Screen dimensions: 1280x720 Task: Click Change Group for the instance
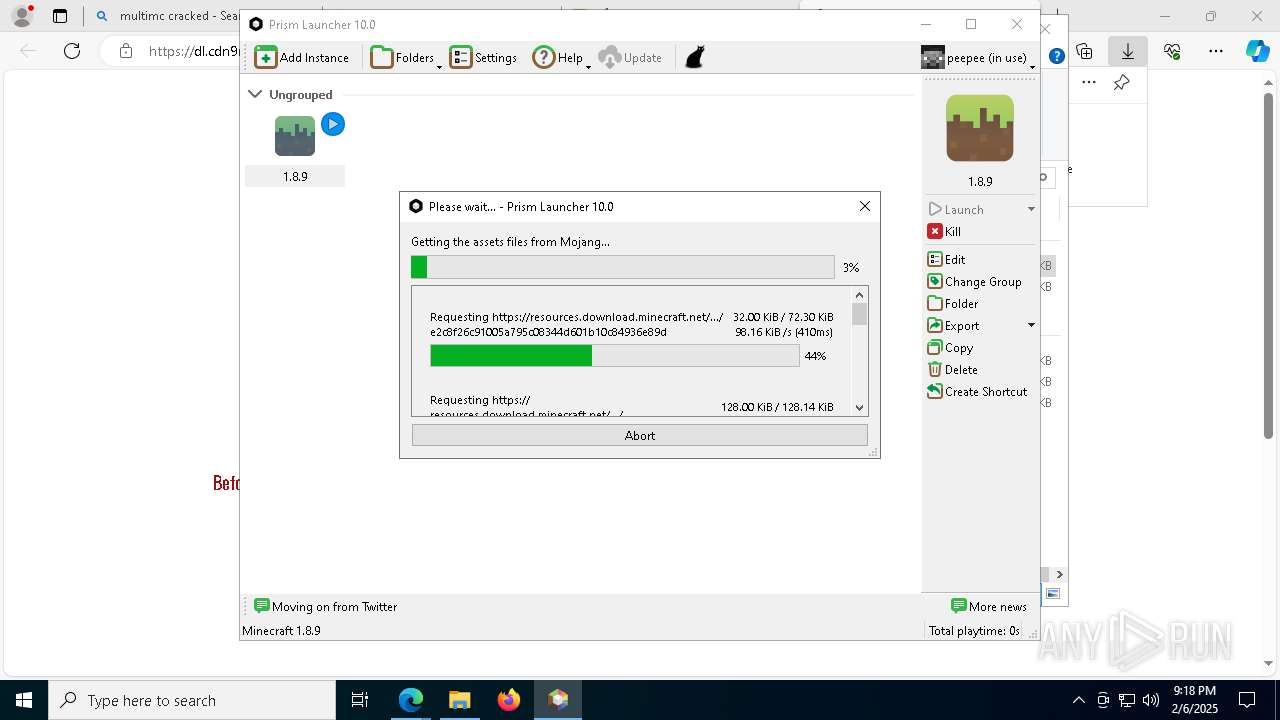[975, 281]
